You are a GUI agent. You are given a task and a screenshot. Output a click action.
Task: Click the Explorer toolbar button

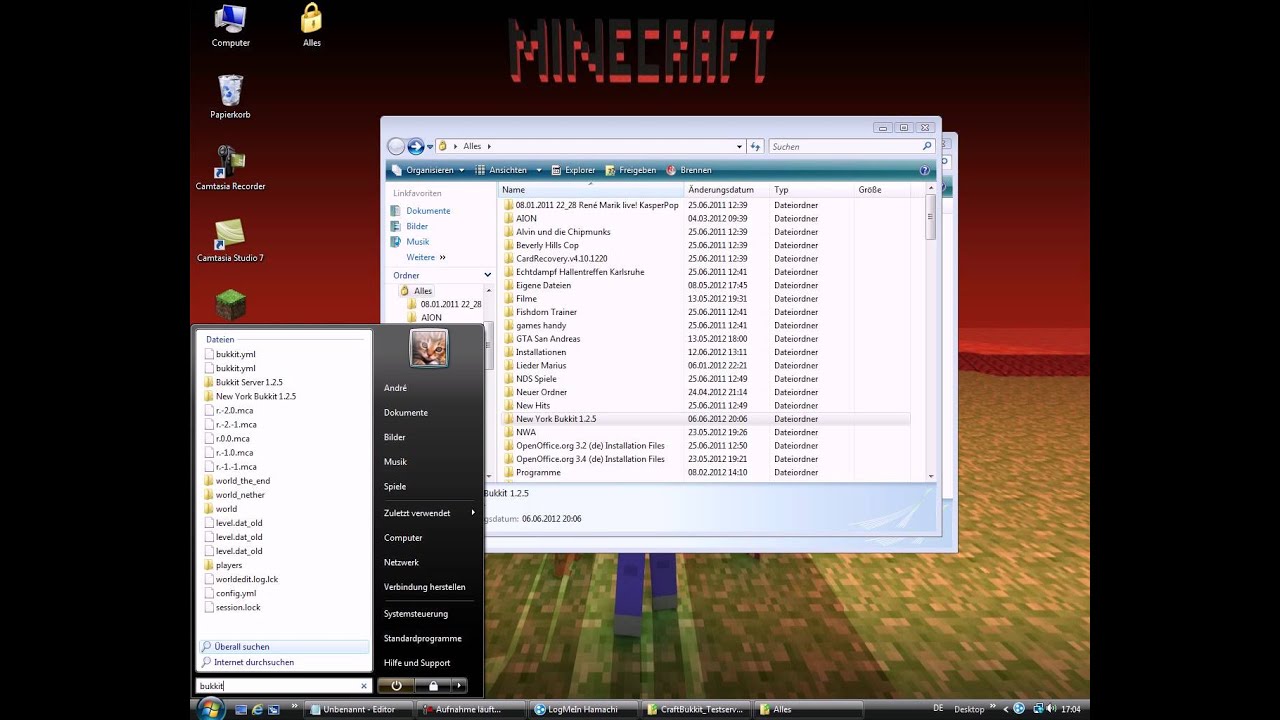tap(572, 170)
